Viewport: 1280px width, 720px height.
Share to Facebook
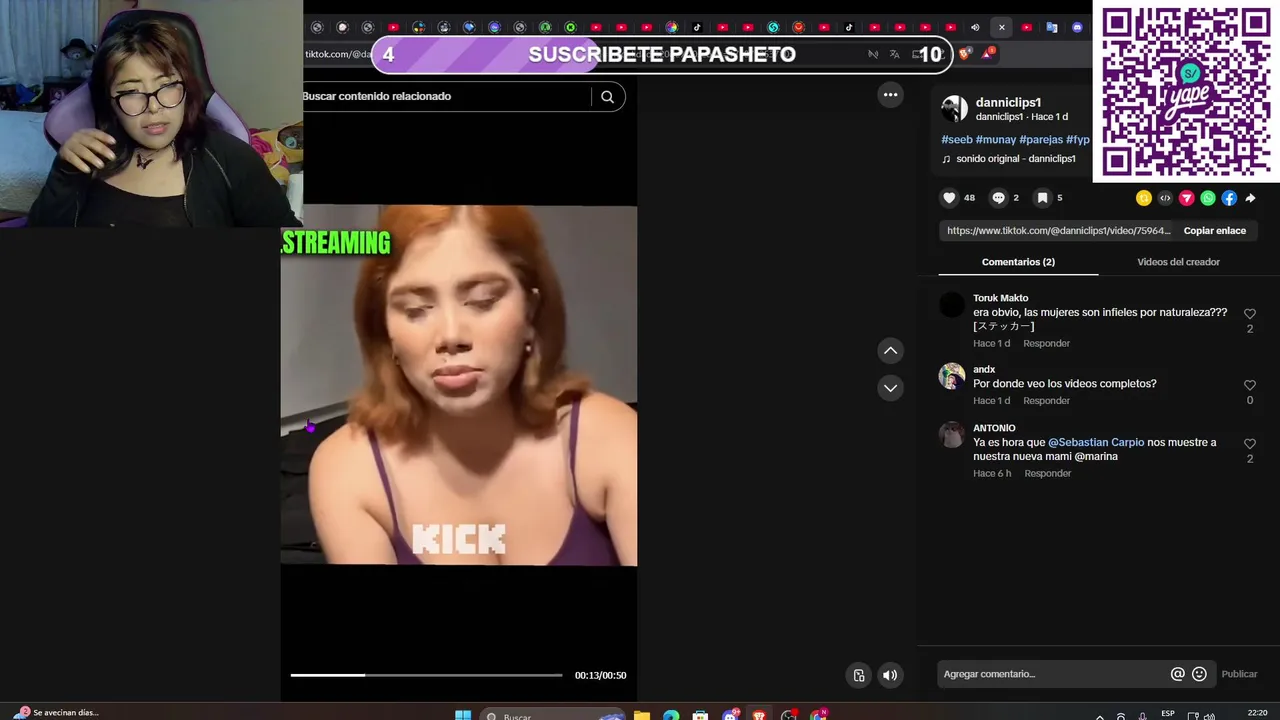[x=1229, y=198]
